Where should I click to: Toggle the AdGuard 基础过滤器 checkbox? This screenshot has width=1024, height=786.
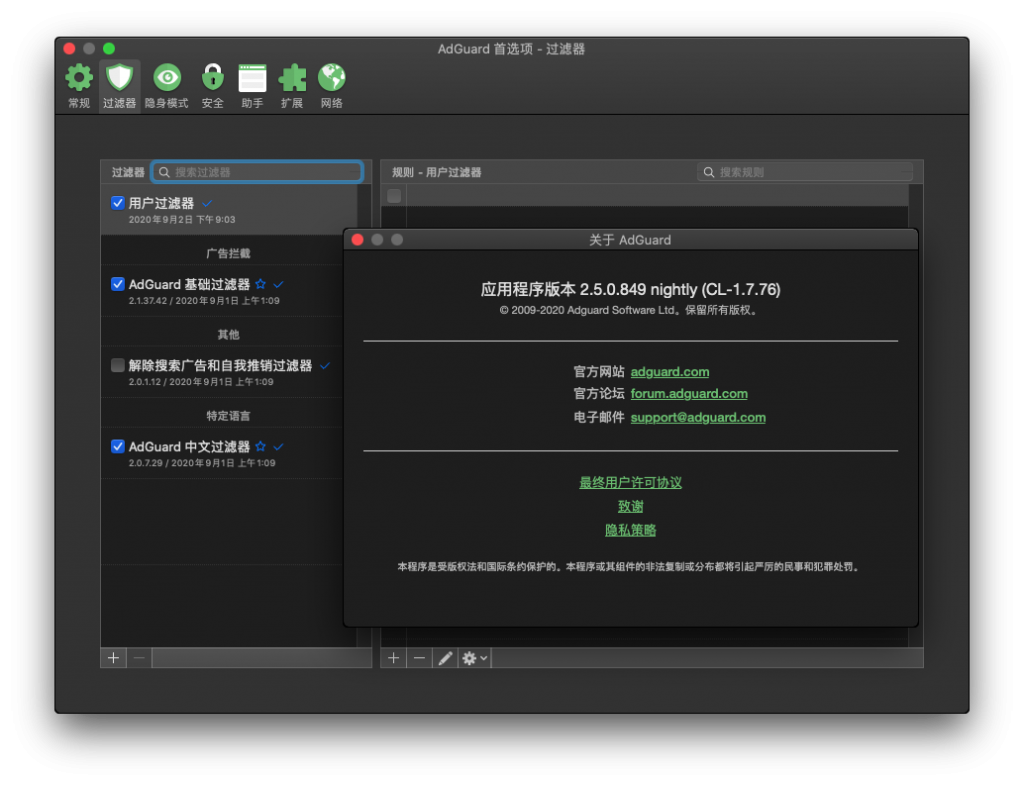tap(118, 284)
